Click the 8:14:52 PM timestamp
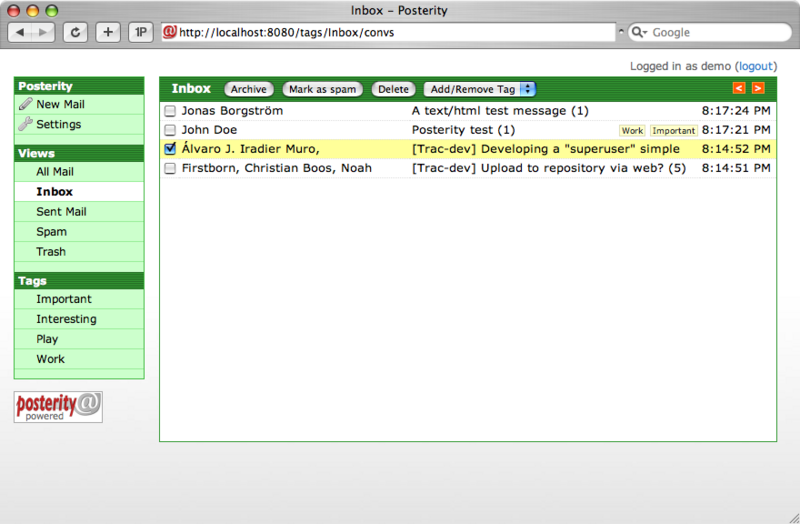 736,149
